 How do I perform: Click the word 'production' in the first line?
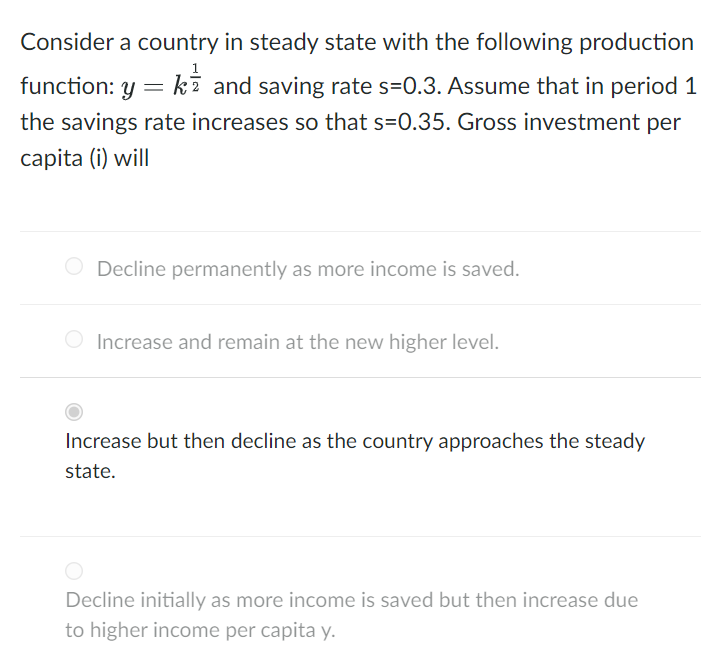[636, 43]
